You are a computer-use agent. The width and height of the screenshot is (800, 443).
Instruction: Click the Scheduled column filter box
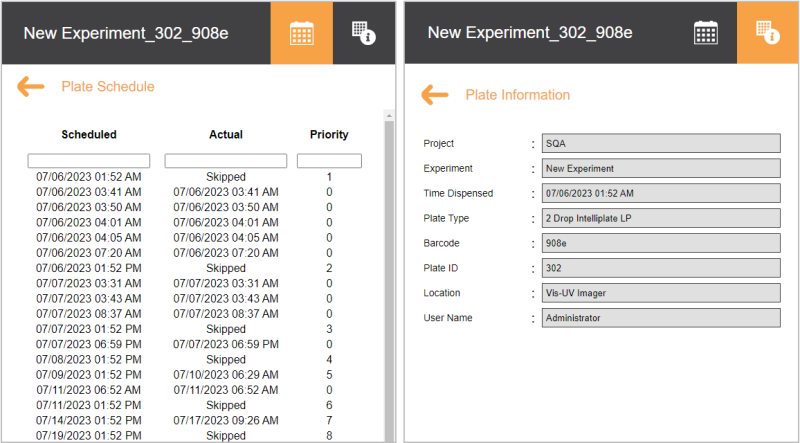pos(89,161)
